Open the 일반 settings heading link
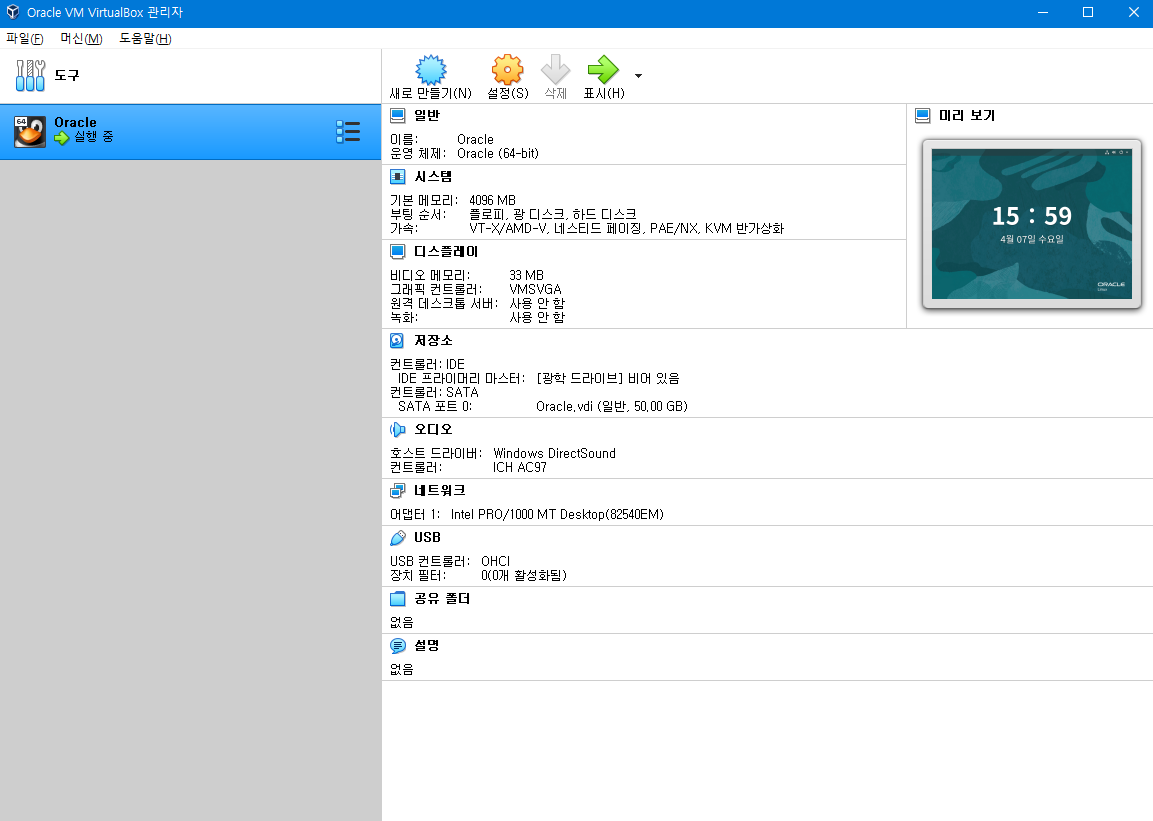 point(426,115)
